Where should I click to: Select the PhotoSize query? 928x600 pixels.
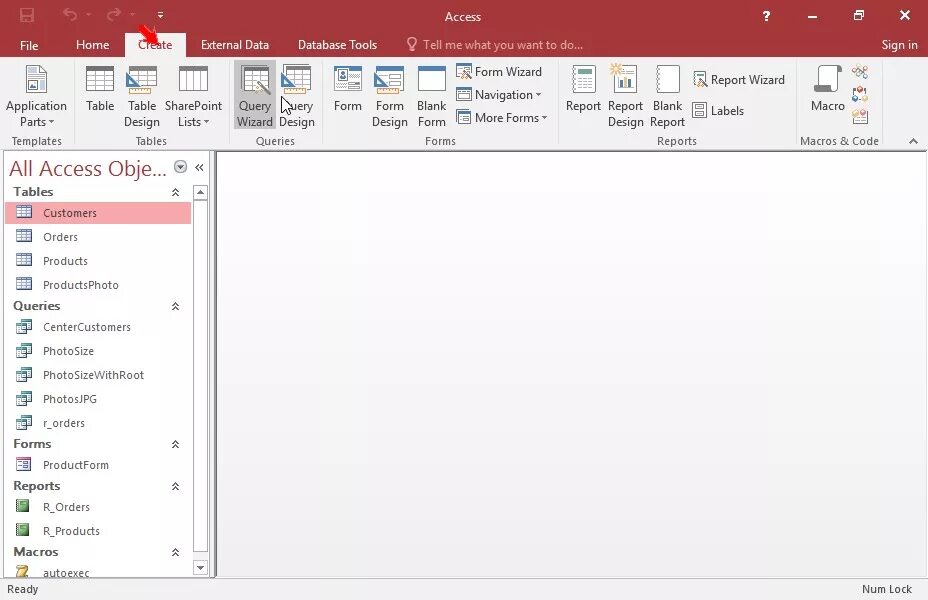coord(98,351)
